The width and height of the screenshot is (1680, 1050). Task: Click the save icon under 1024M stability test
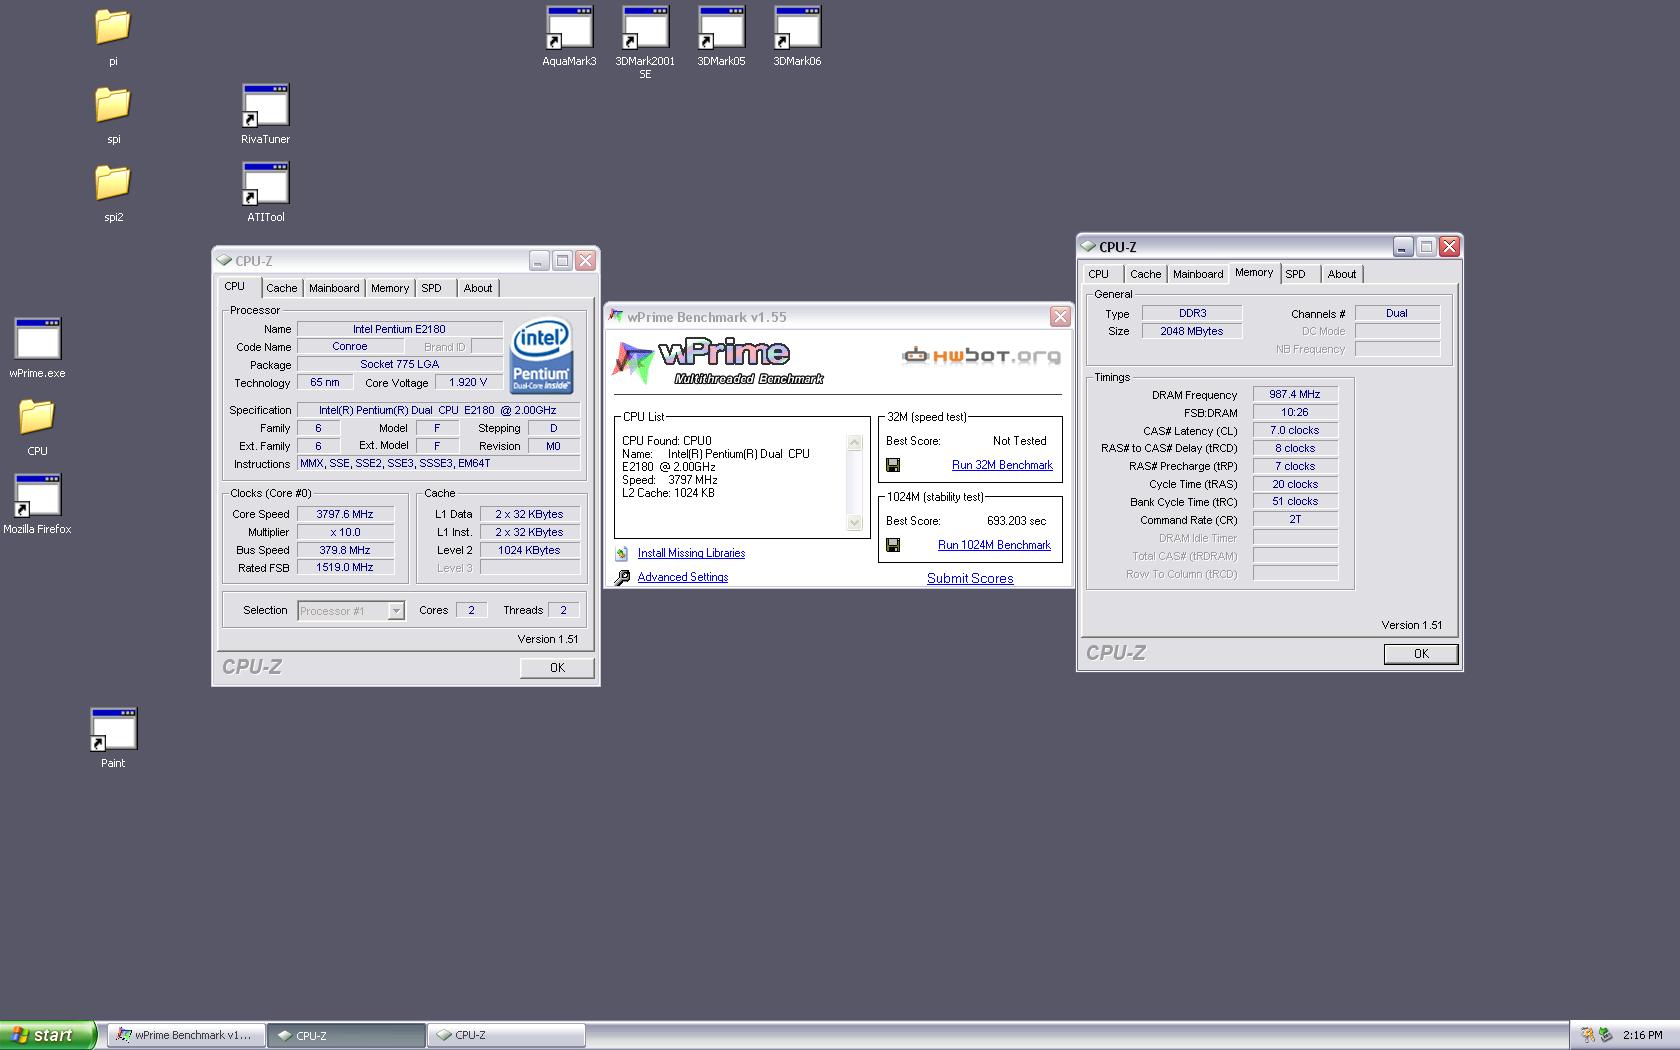click(x=893, y=545)
